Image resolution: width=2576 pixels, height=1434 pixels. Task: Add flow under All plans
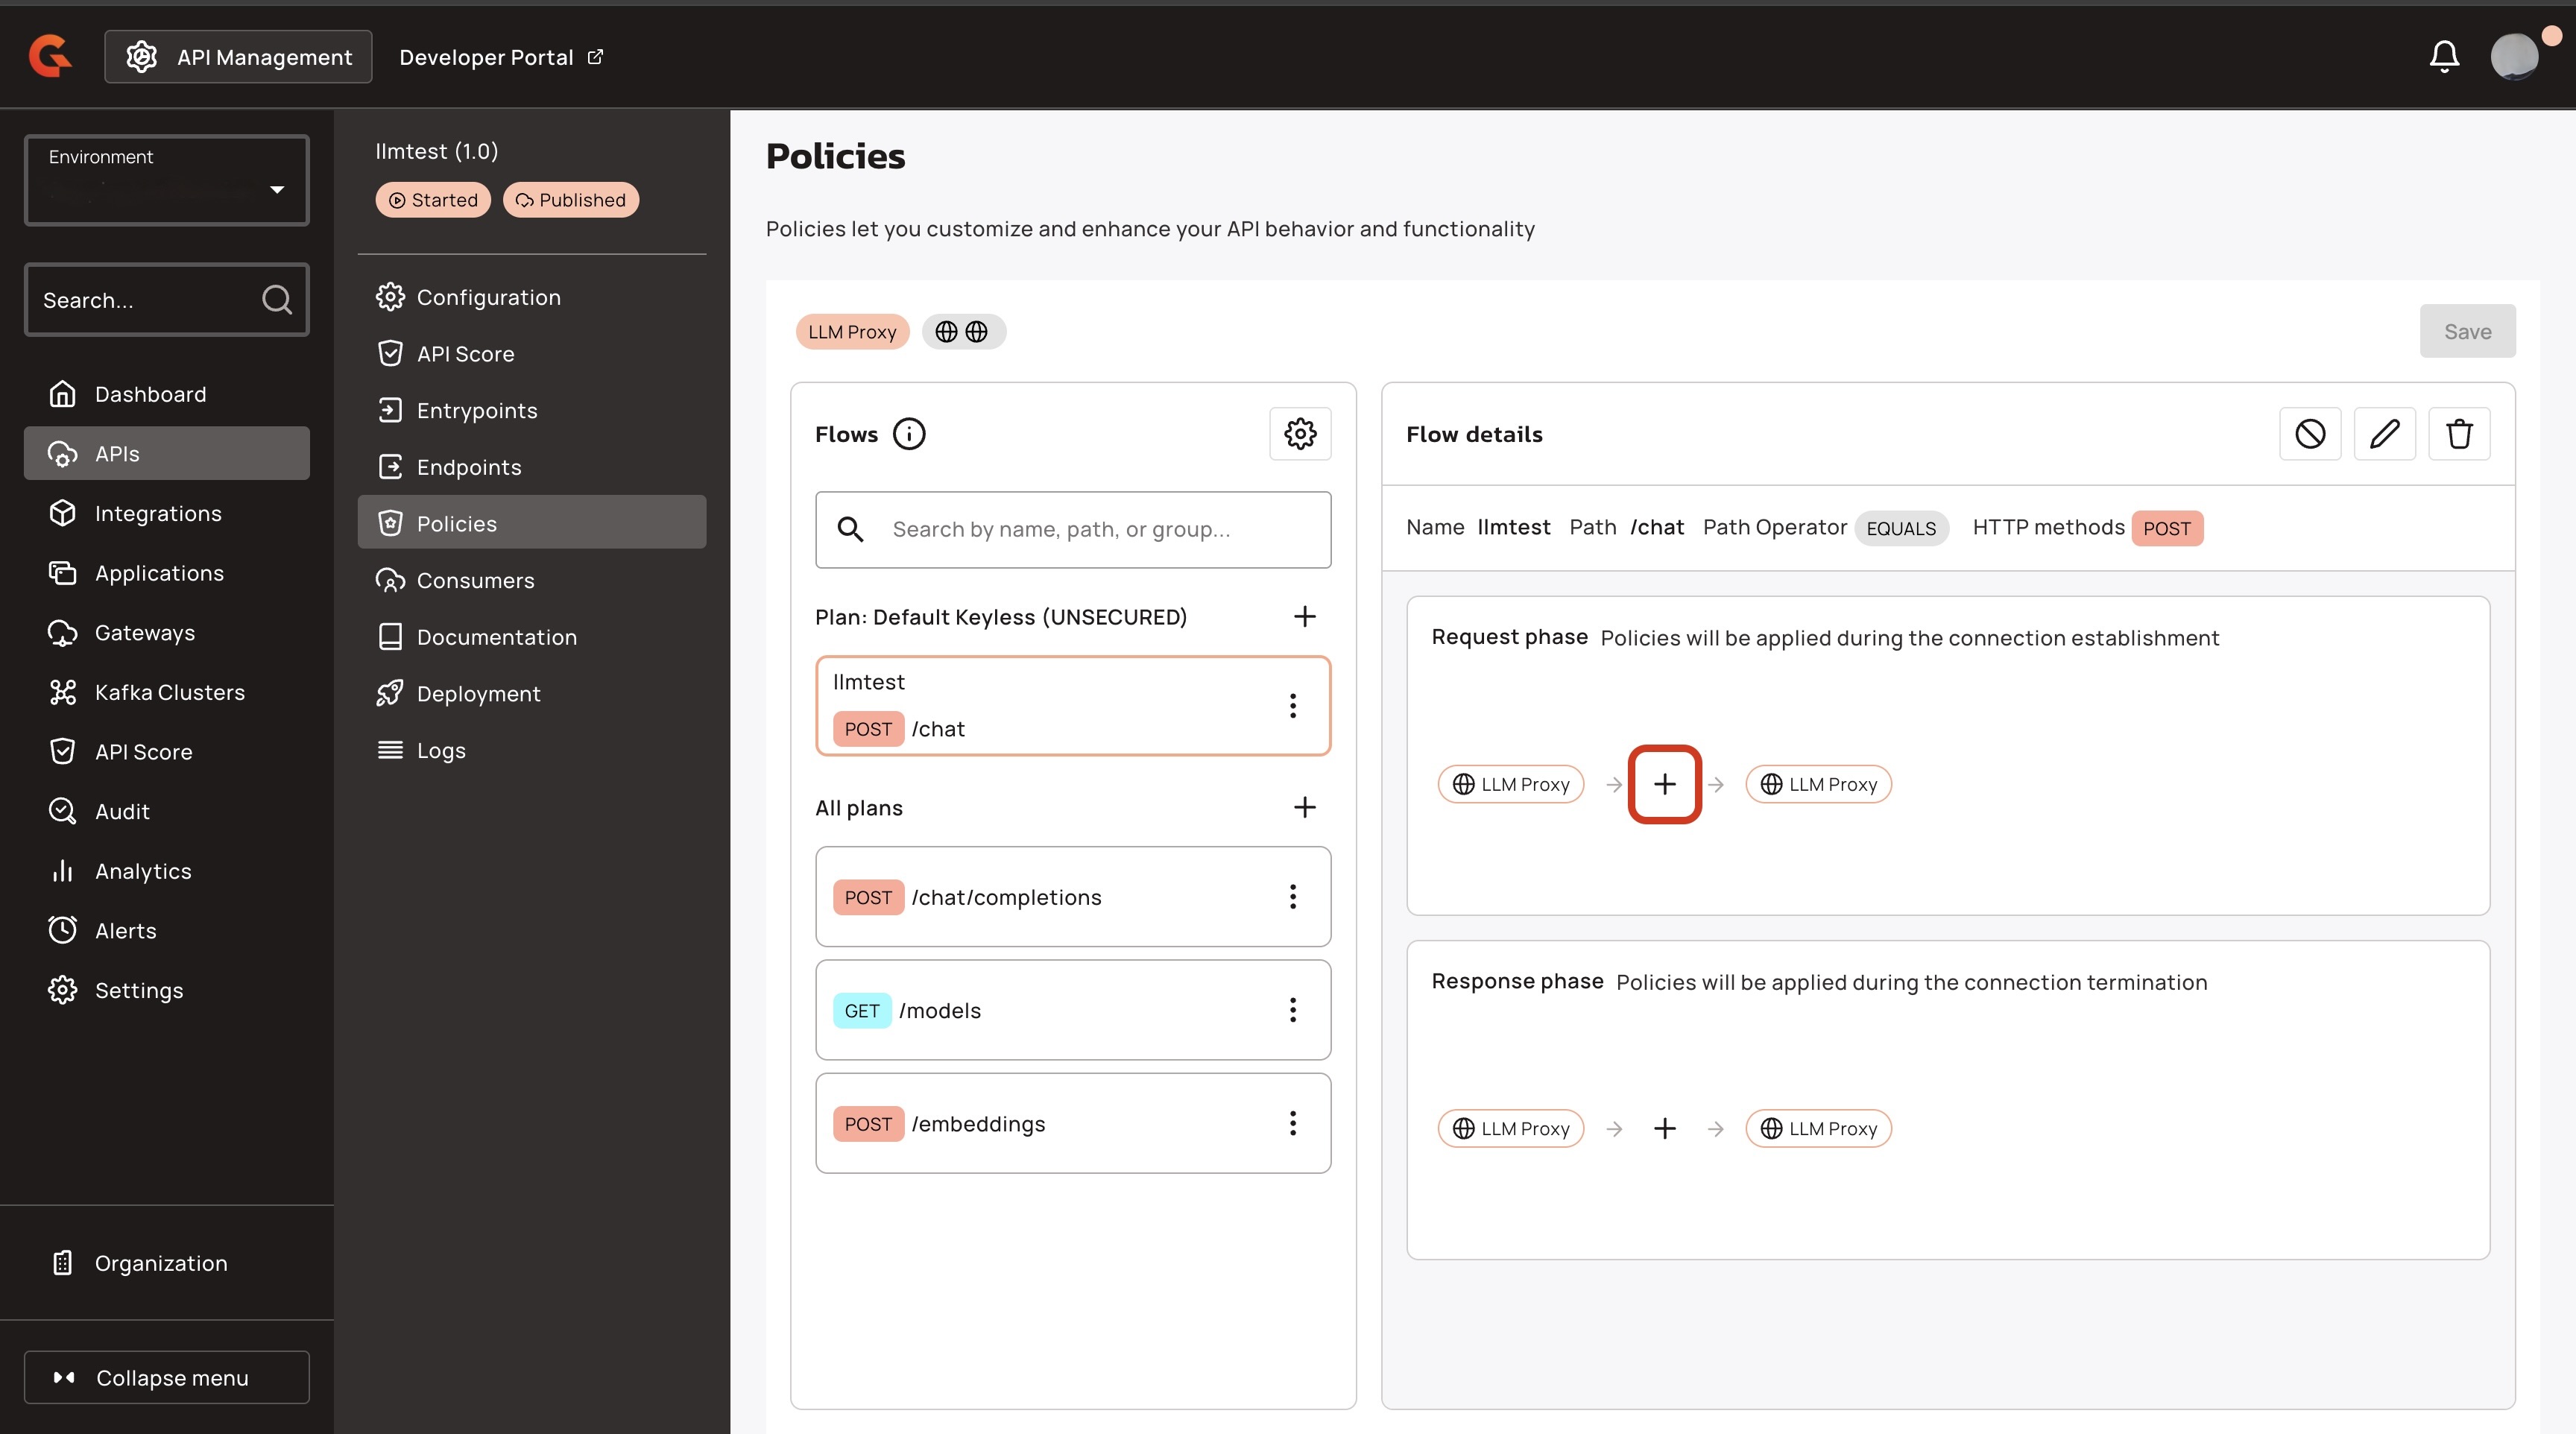click(x=1304, y=807)
